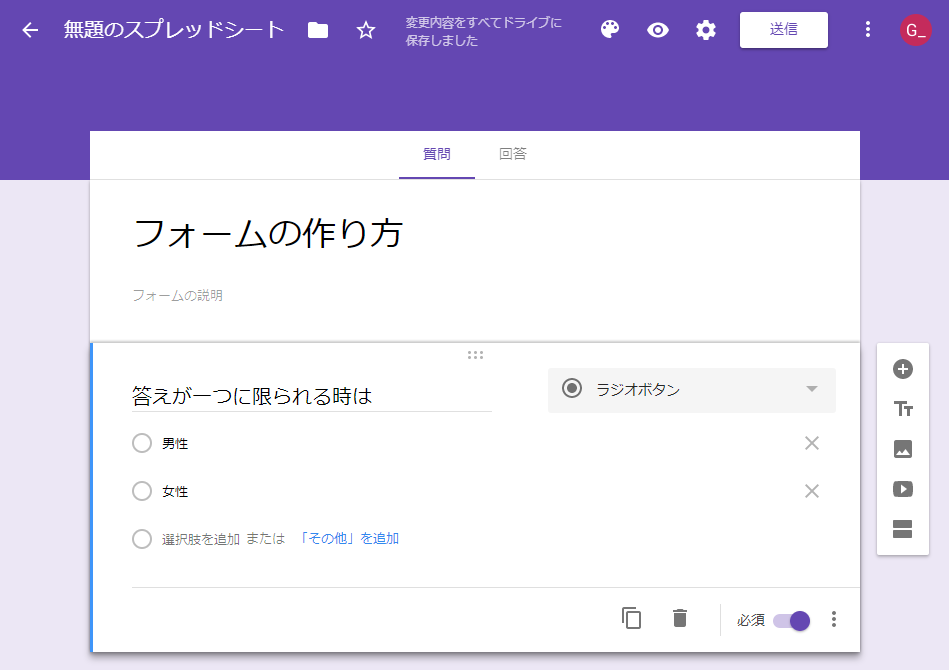Viewport: 949px width, 670px height.
Task: Add a new question with plus icon
Action: (x=903, y=369)
